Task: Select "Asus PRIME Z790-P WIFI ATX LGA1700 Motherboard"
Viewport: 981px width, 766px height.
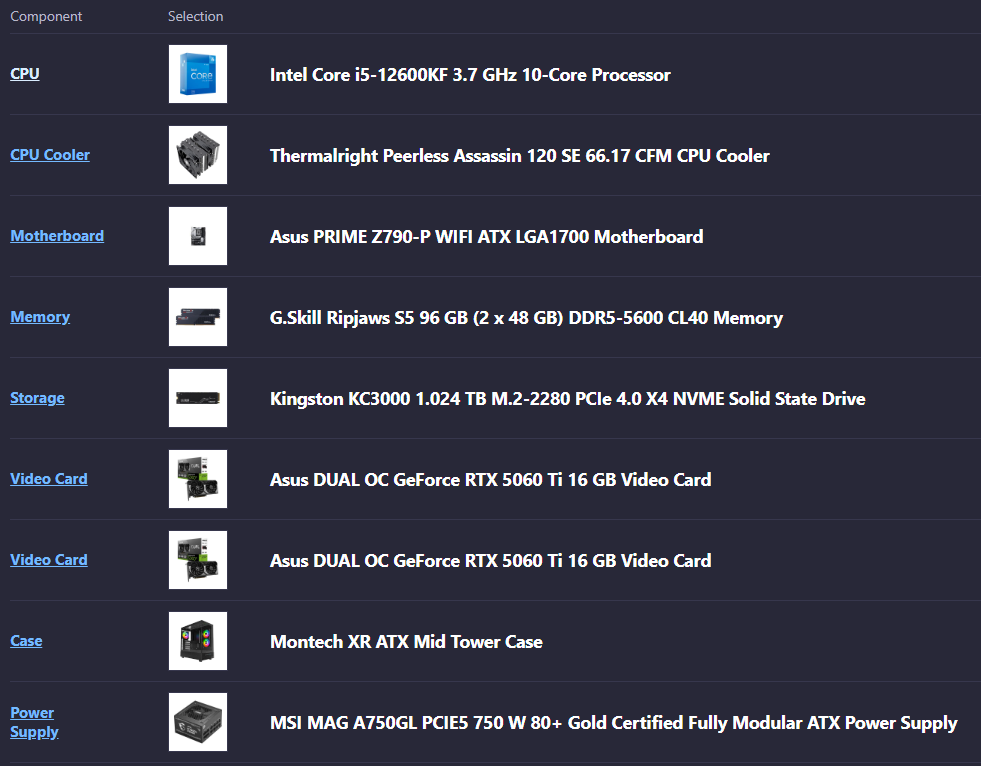Action: click(x=487, y=237)
